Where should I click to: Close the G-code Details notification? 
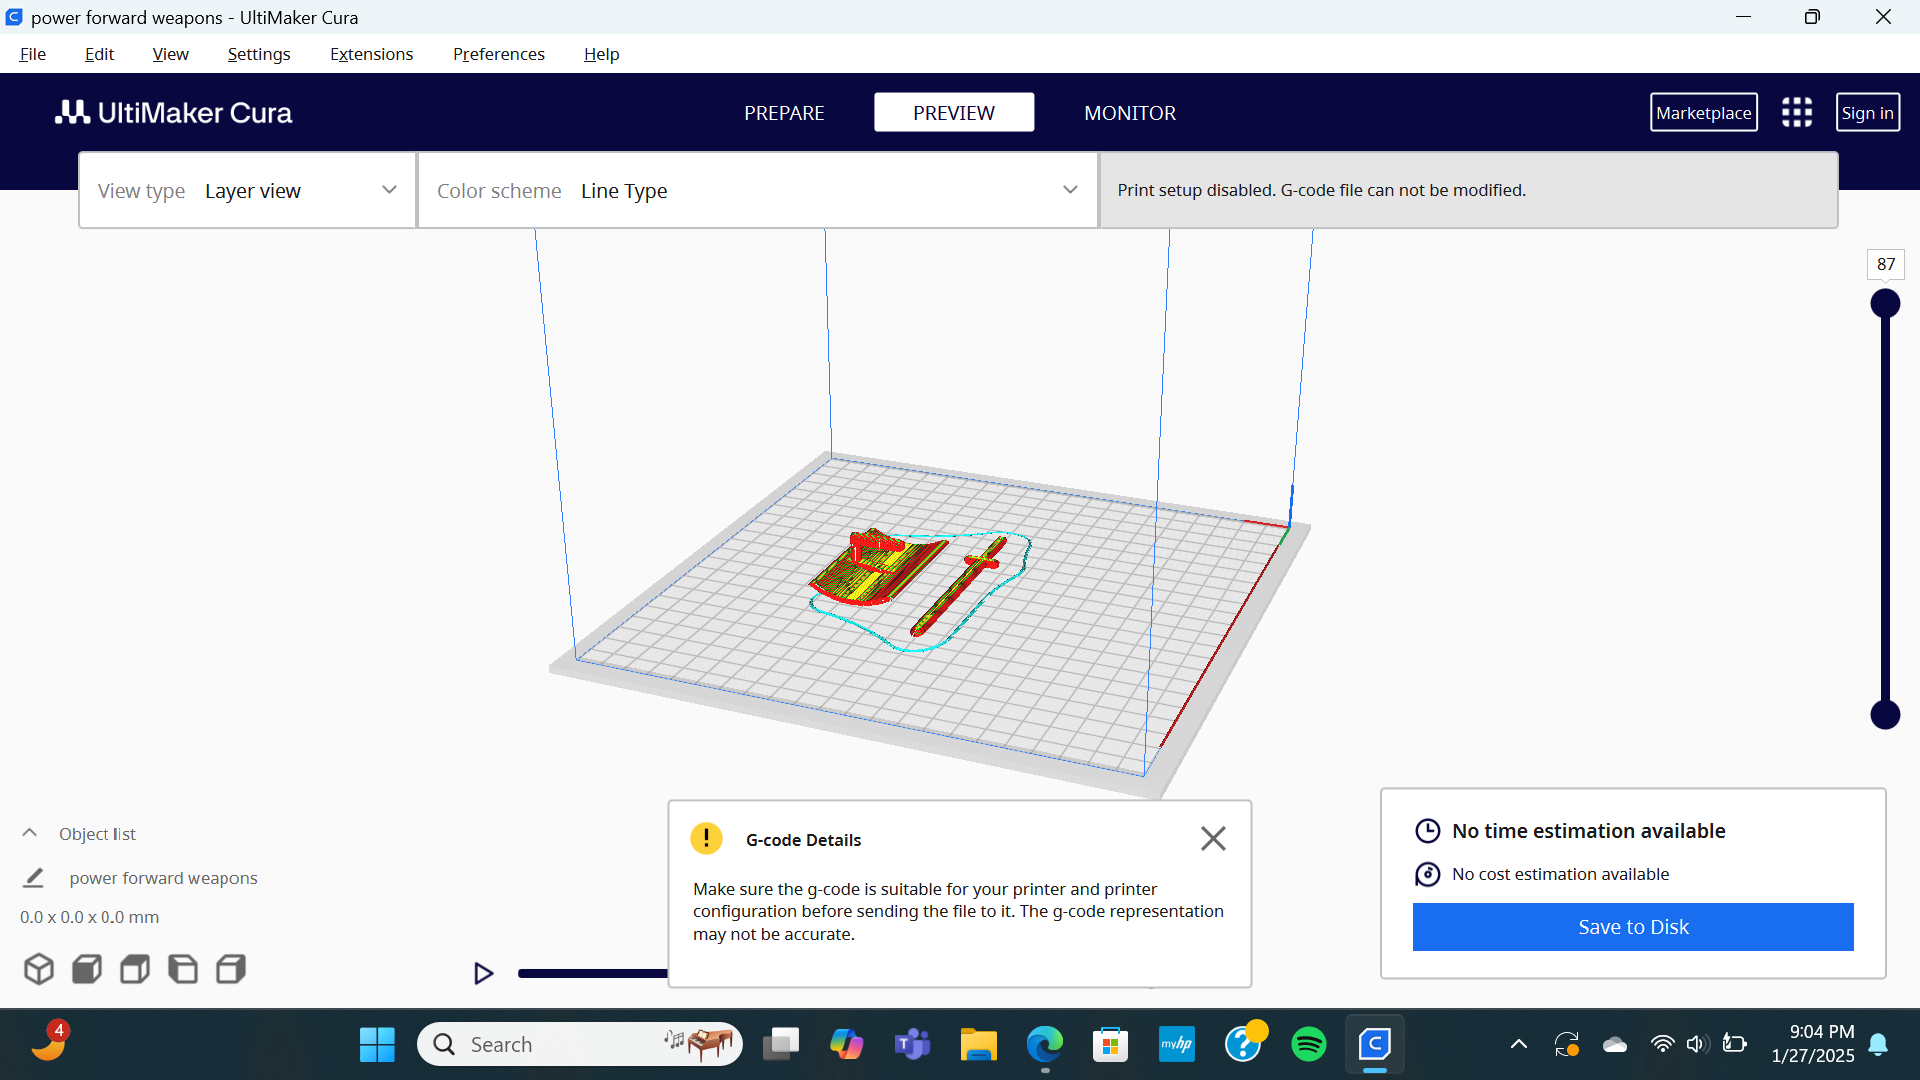pyautogui.click(x=1213, y=838)
